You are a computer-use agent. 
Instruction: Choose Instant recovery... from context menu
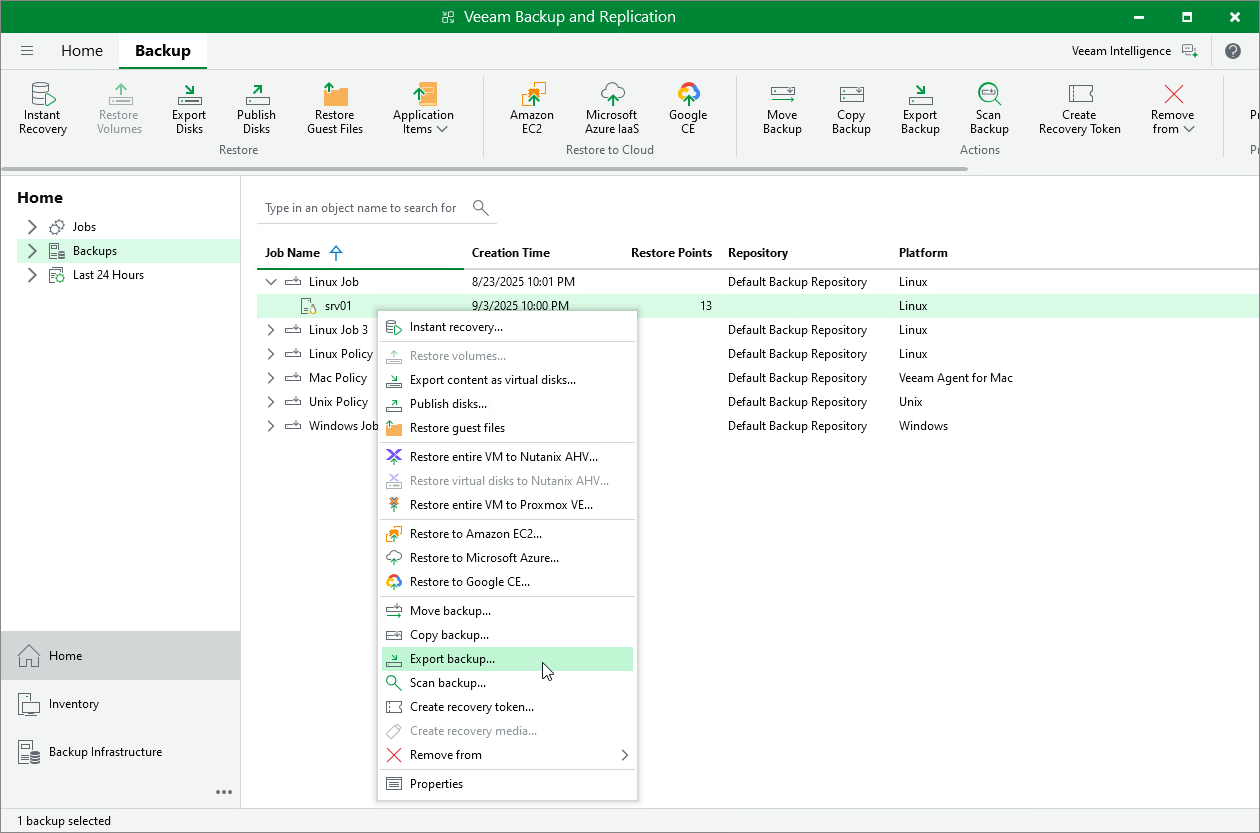[508, 327]
